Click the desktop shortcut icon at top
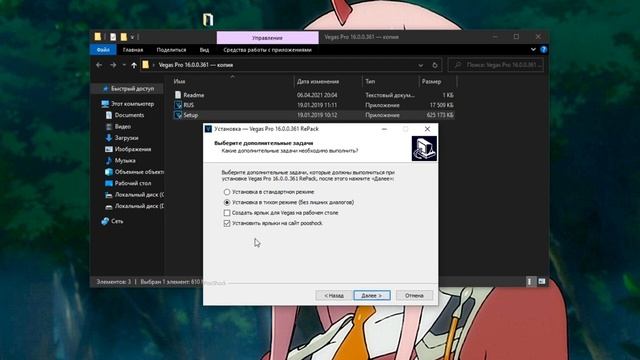 click(x=208, y=20)
